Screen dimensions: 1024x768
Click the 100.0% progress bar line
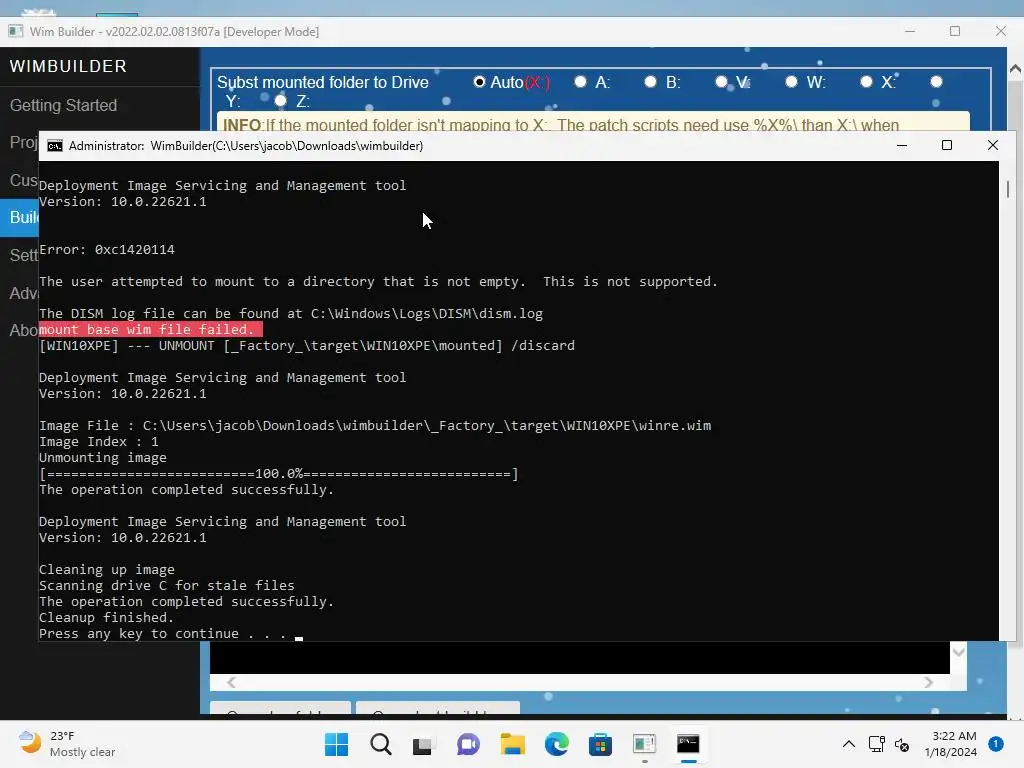[x=279, y=473]
